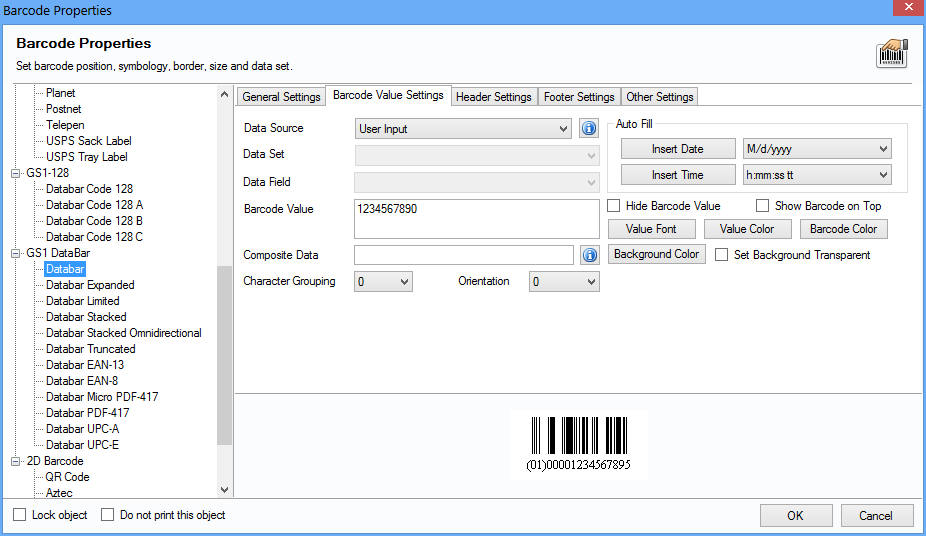Enable Do not print this object
The height and width of the screenshot is (536, 926).
pyautogui.click(x=107, y=515)
